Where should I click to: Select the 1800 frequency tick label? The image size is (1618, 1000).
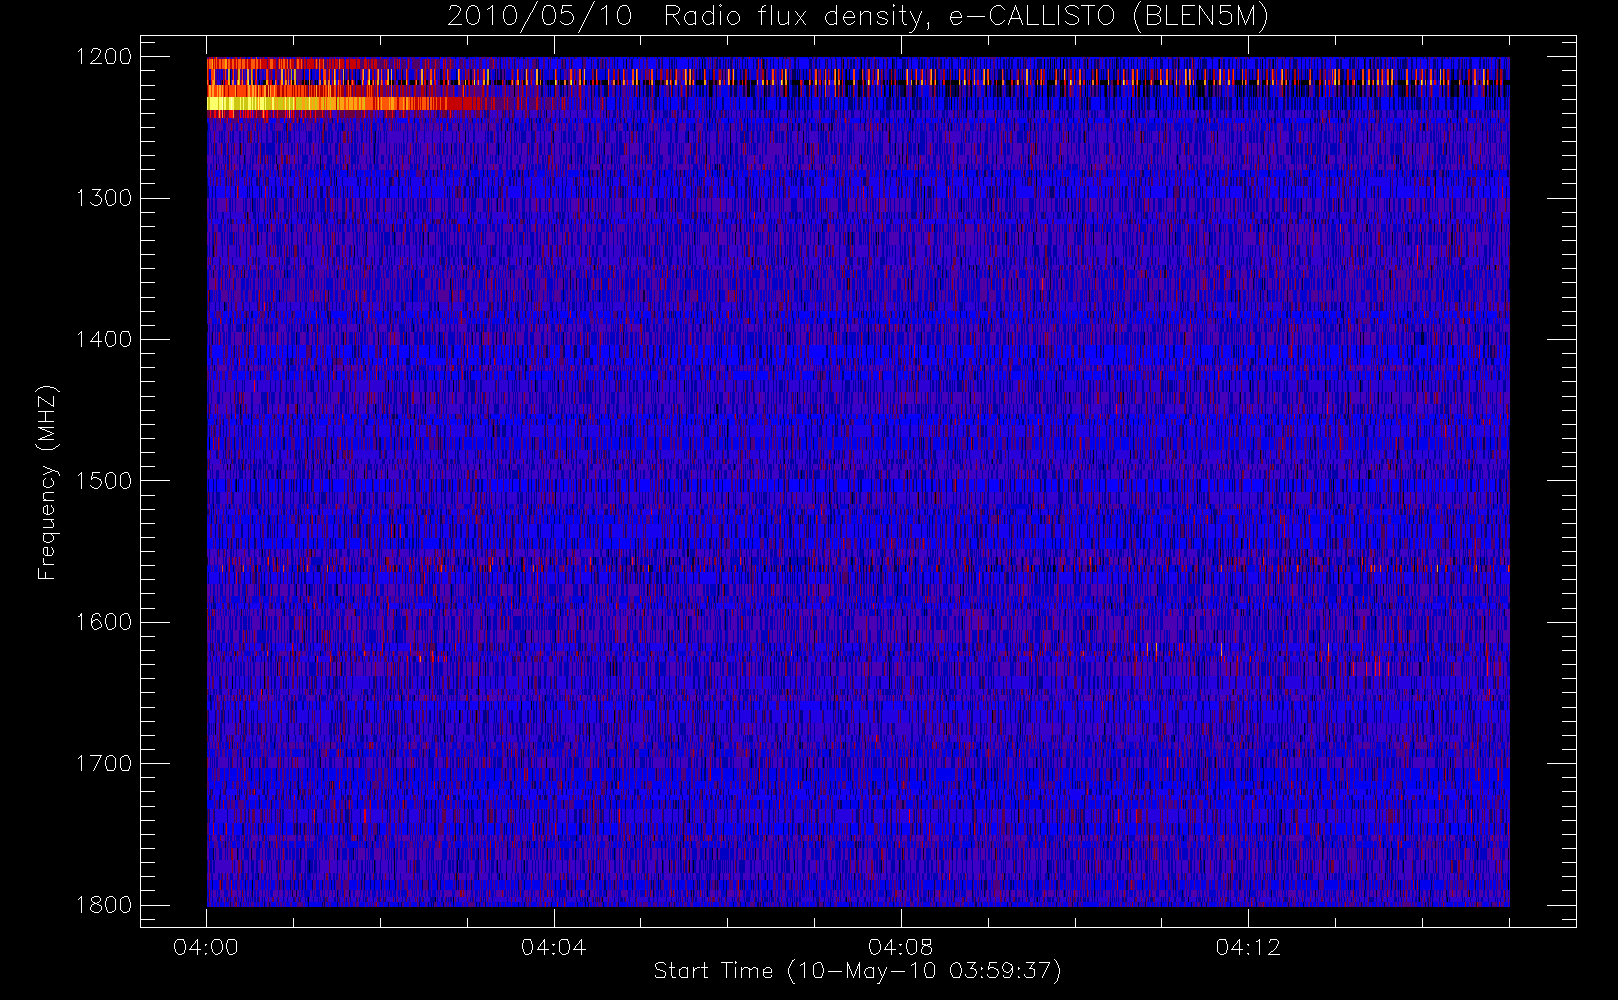pyautogui.click(x=105, y=904)
